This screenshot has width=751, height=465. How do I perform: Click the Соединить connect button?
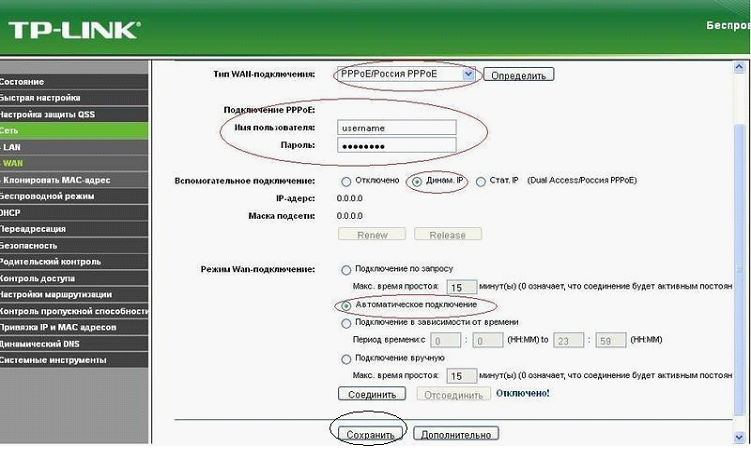[372, 394]
